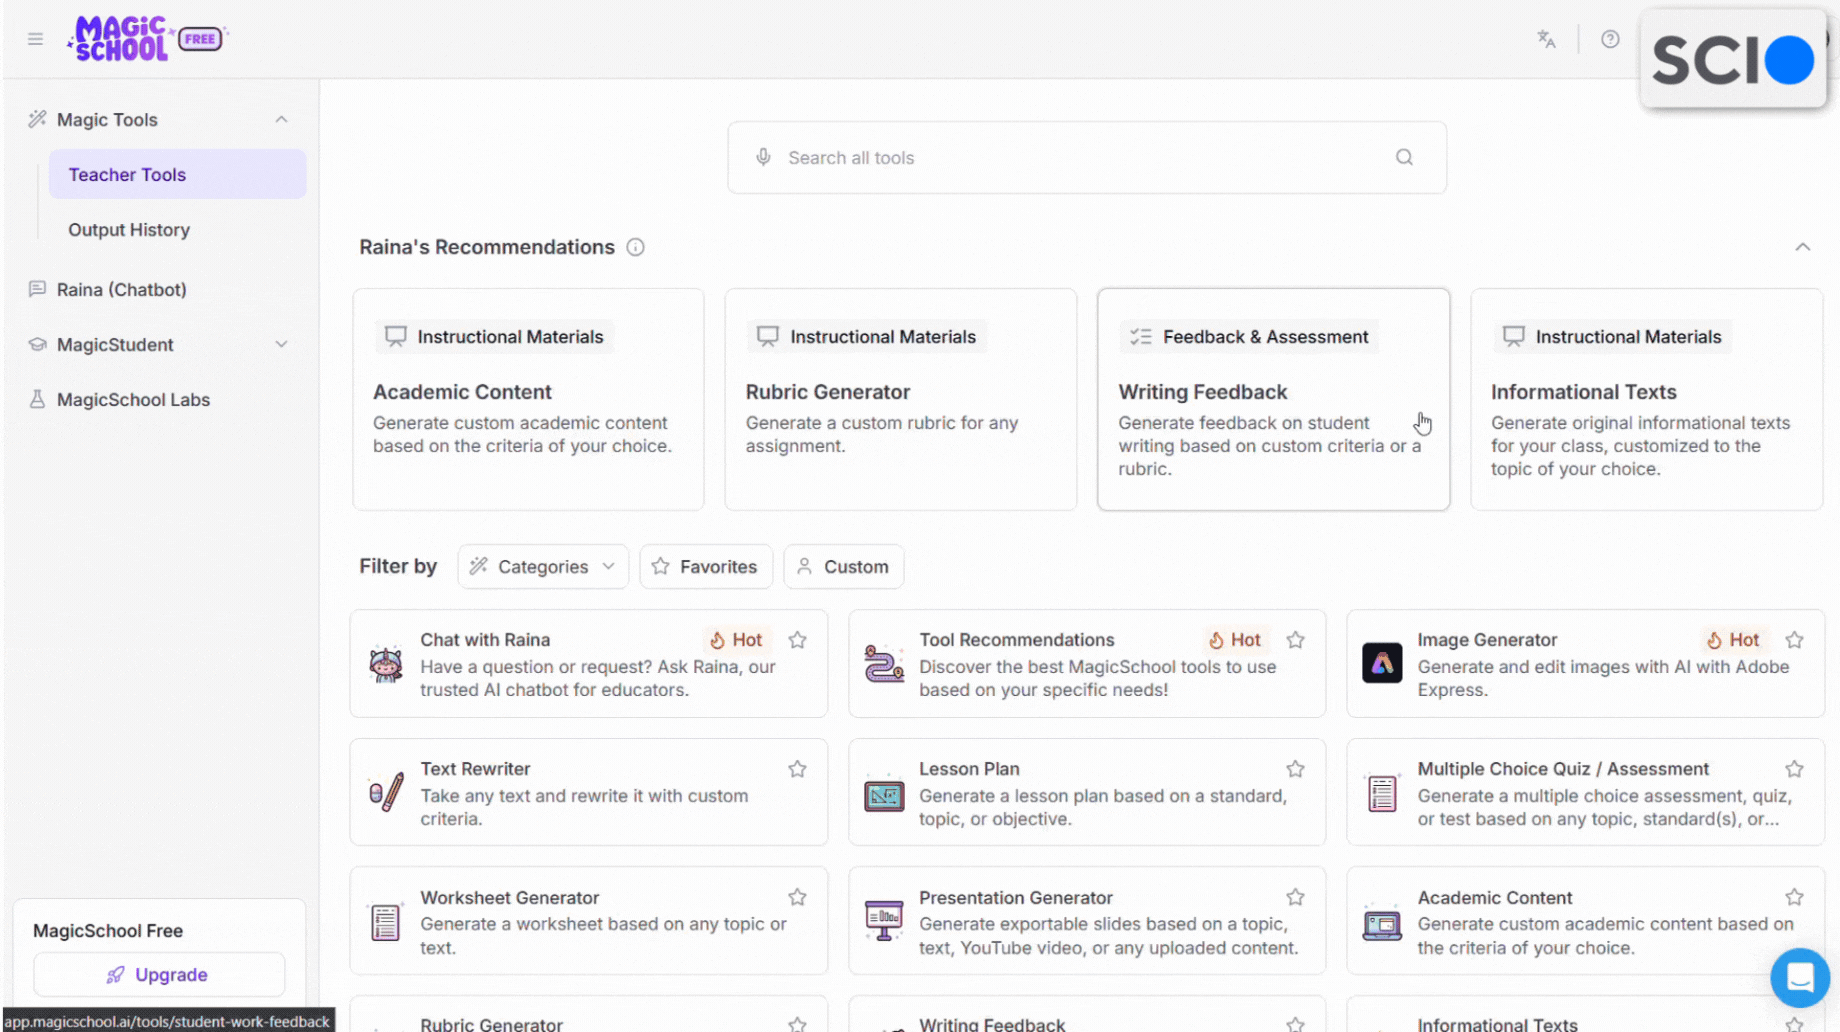
Task: Open the Worksheet Generator icon
Action: tap(385, 922)
